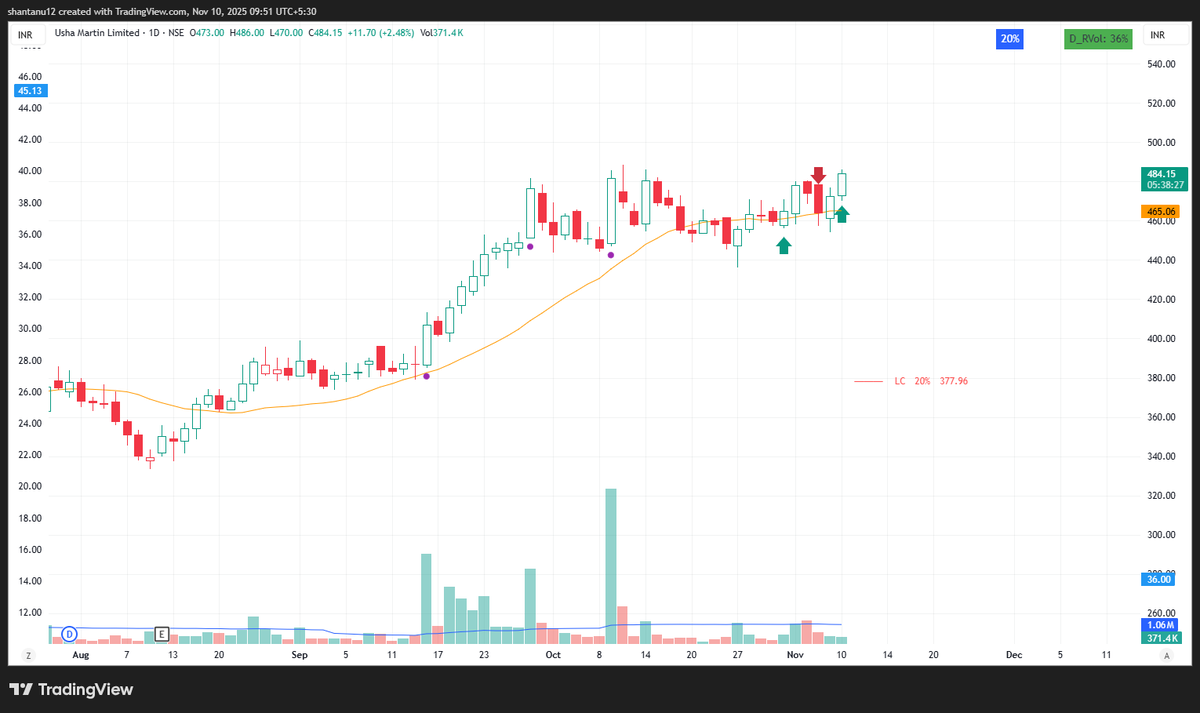The width and height of the screenshot is (1200, 713).
Task: Click the LC 20% 377.96 line label
Action: click(931, 381)
